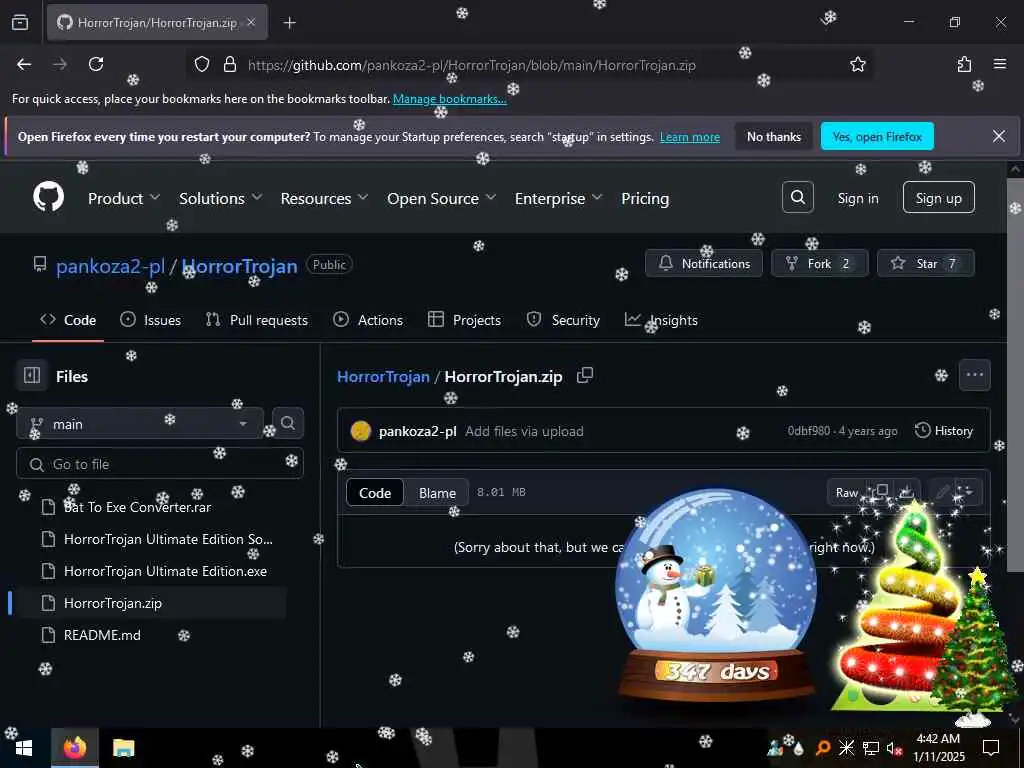Reload the page with the refresh icon
1024x768 pixels.
click(96, 64)
